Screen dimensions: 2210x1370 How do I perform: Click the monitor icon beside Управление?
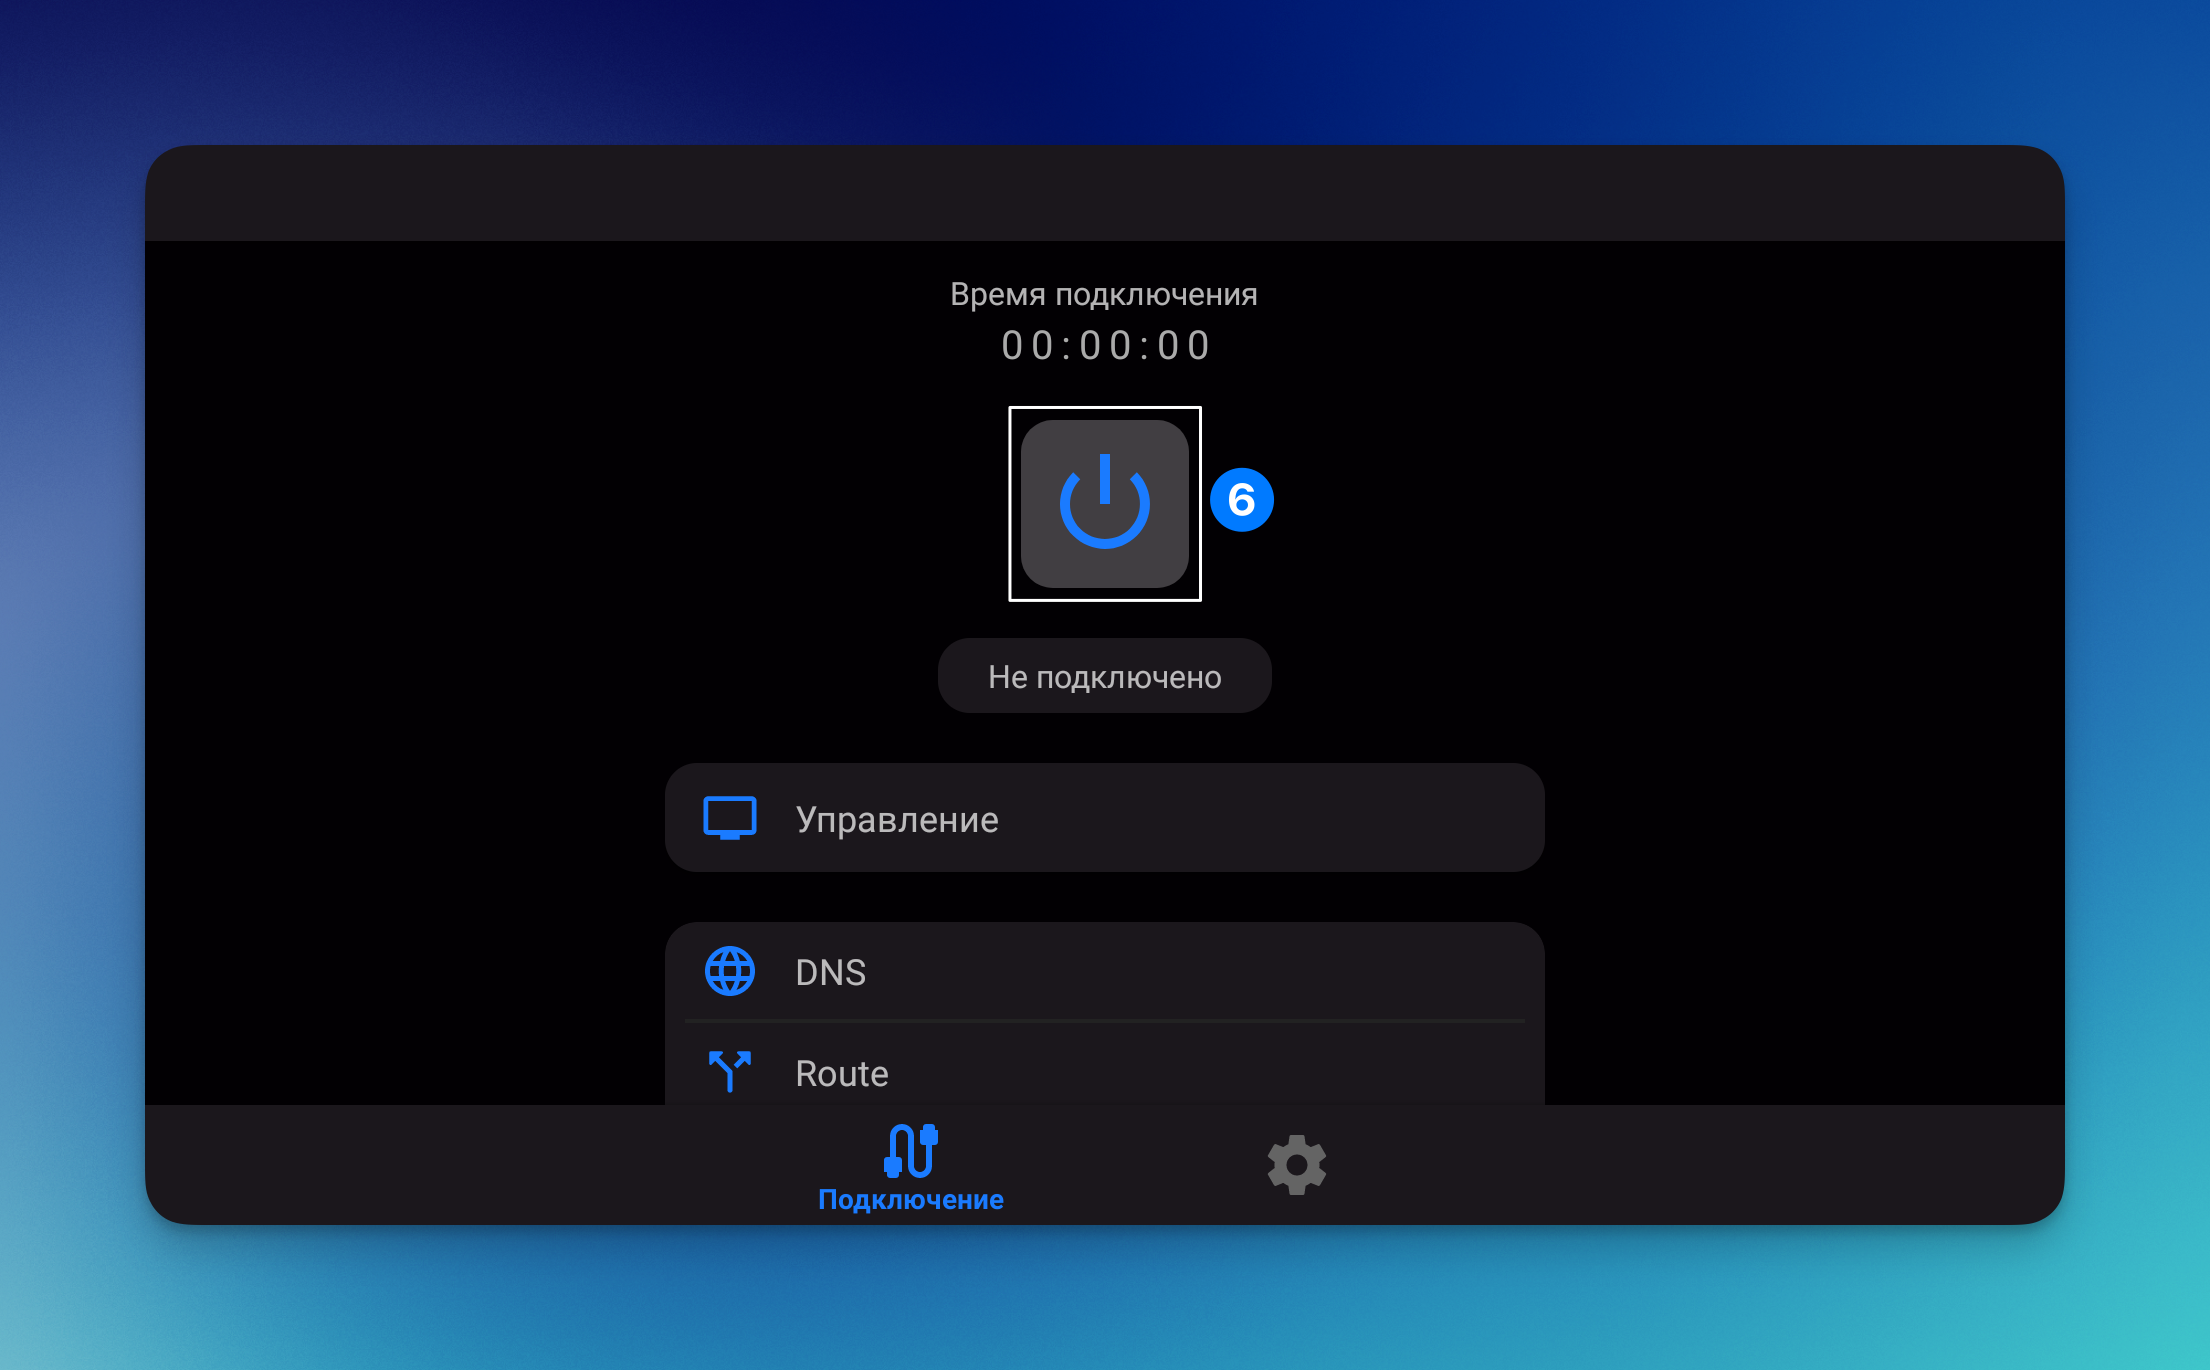click(x=729, y=819)
